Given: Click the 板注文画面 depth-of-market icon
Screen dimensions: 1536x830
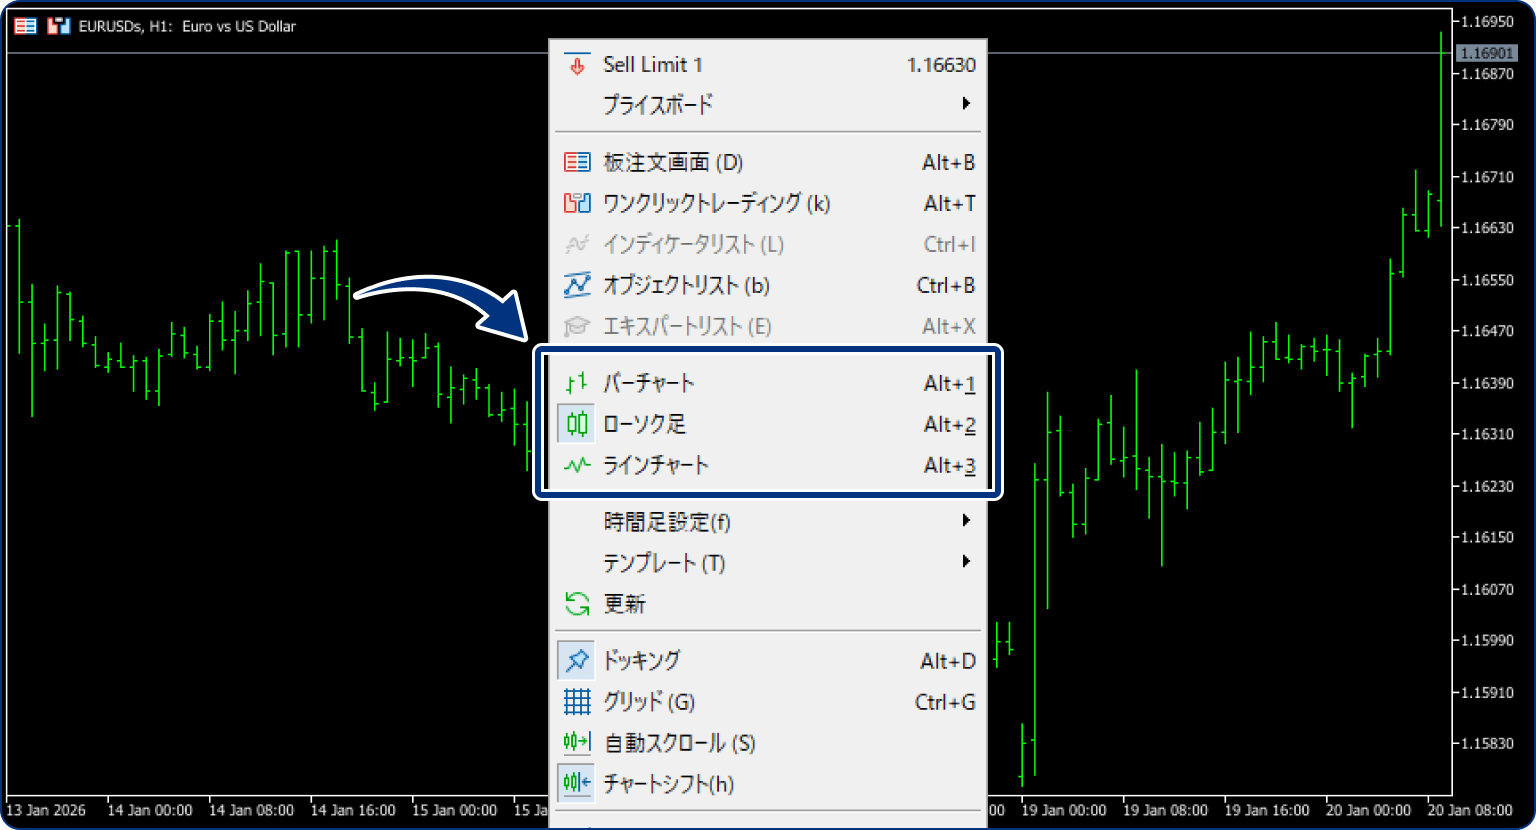Looking at the screenshot, I should pyautogui.click(x=576, y=162).
